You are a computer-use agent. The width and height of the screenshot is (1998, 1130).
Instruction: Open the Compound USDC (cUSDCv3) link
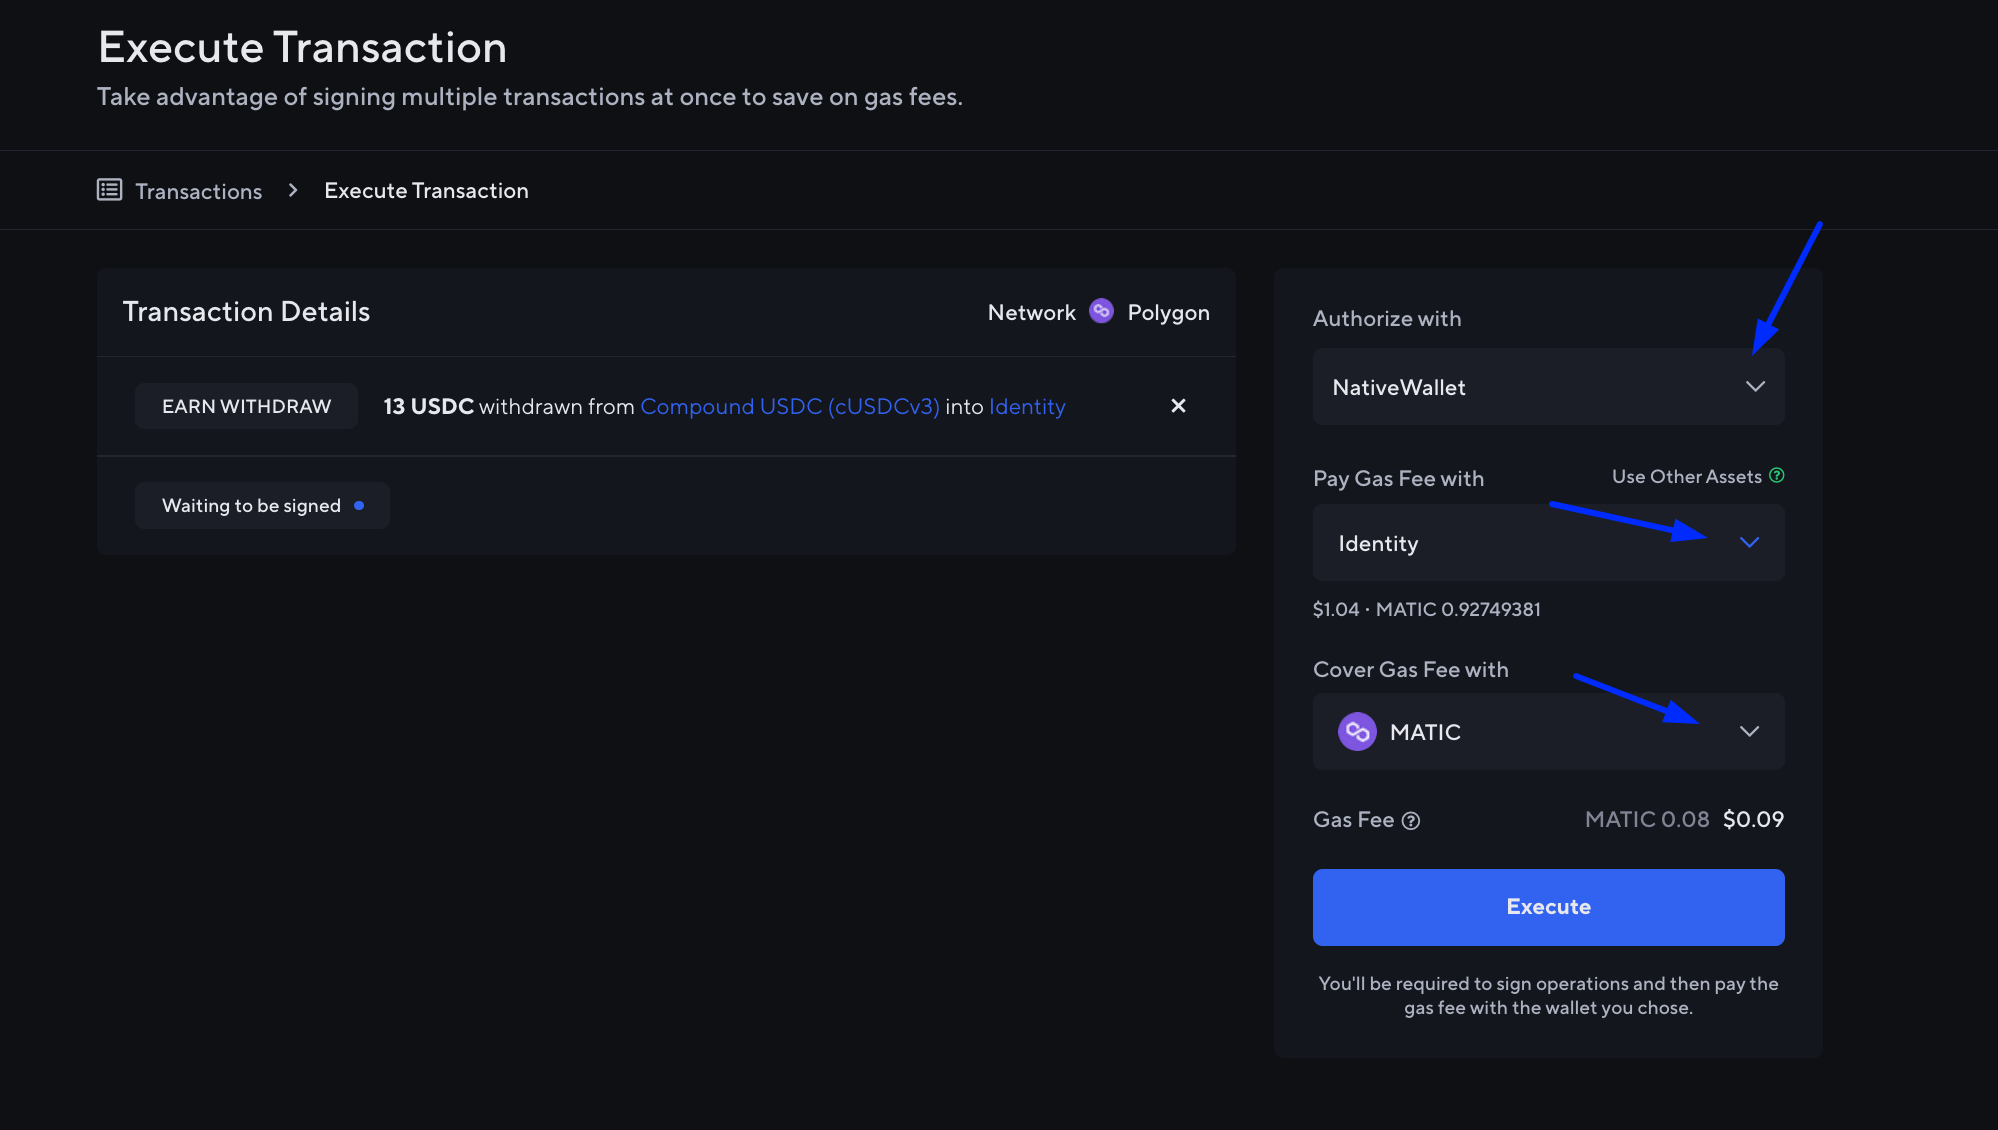(x=789, y=406)
